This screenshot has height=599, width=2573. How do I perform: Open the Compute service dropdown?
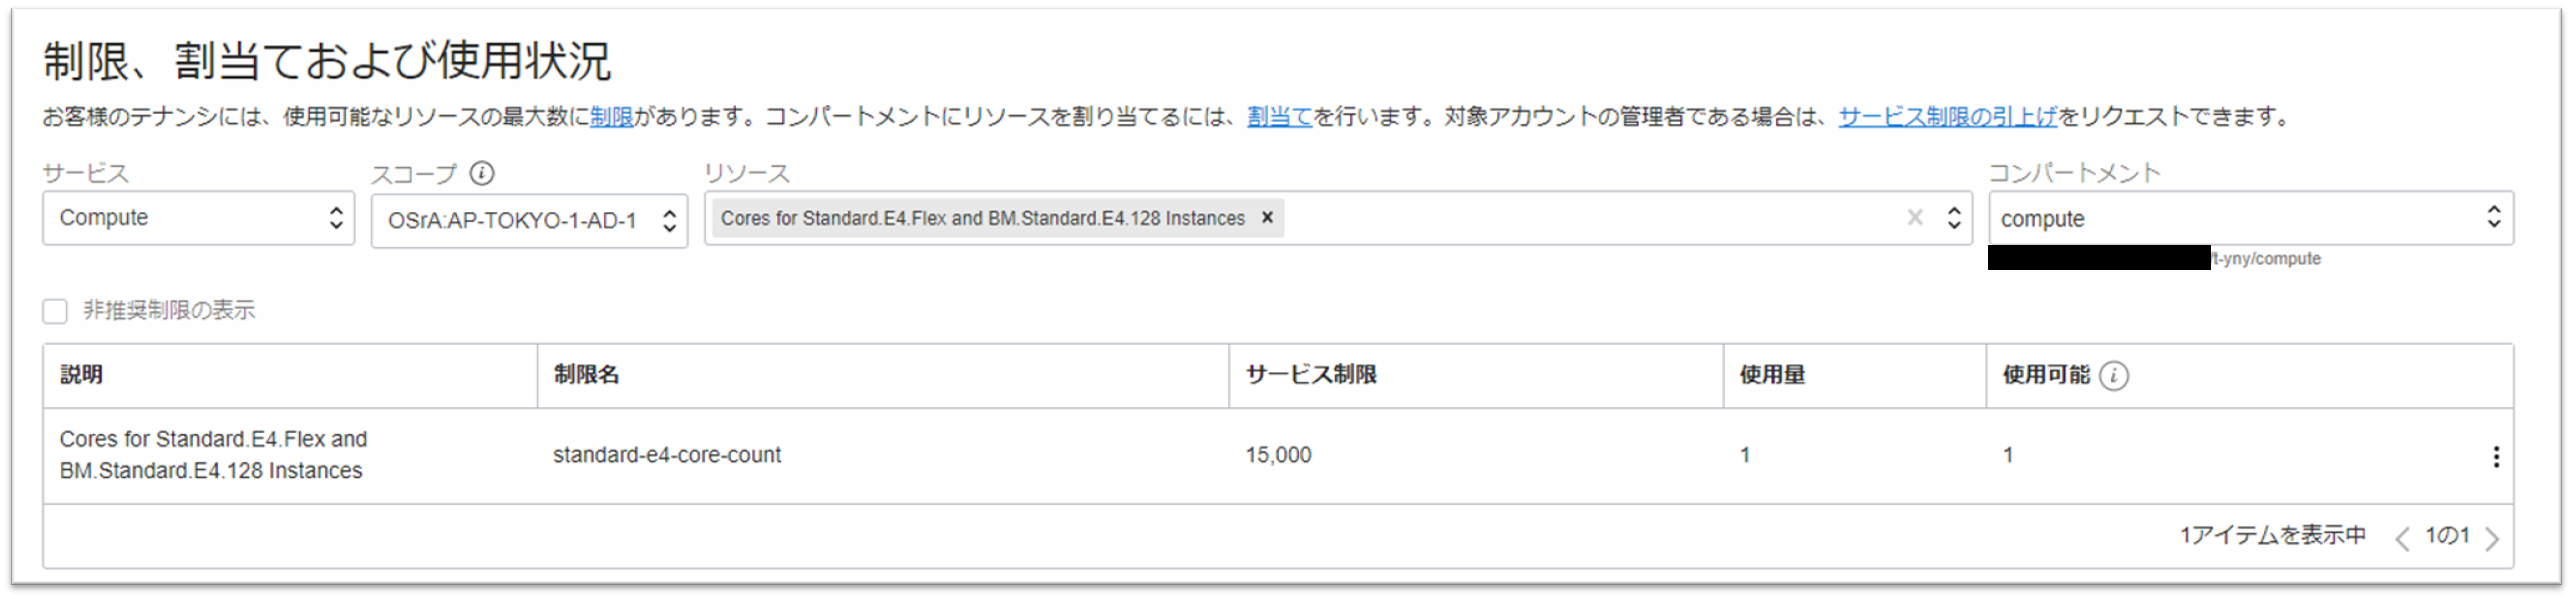point(198,218)
